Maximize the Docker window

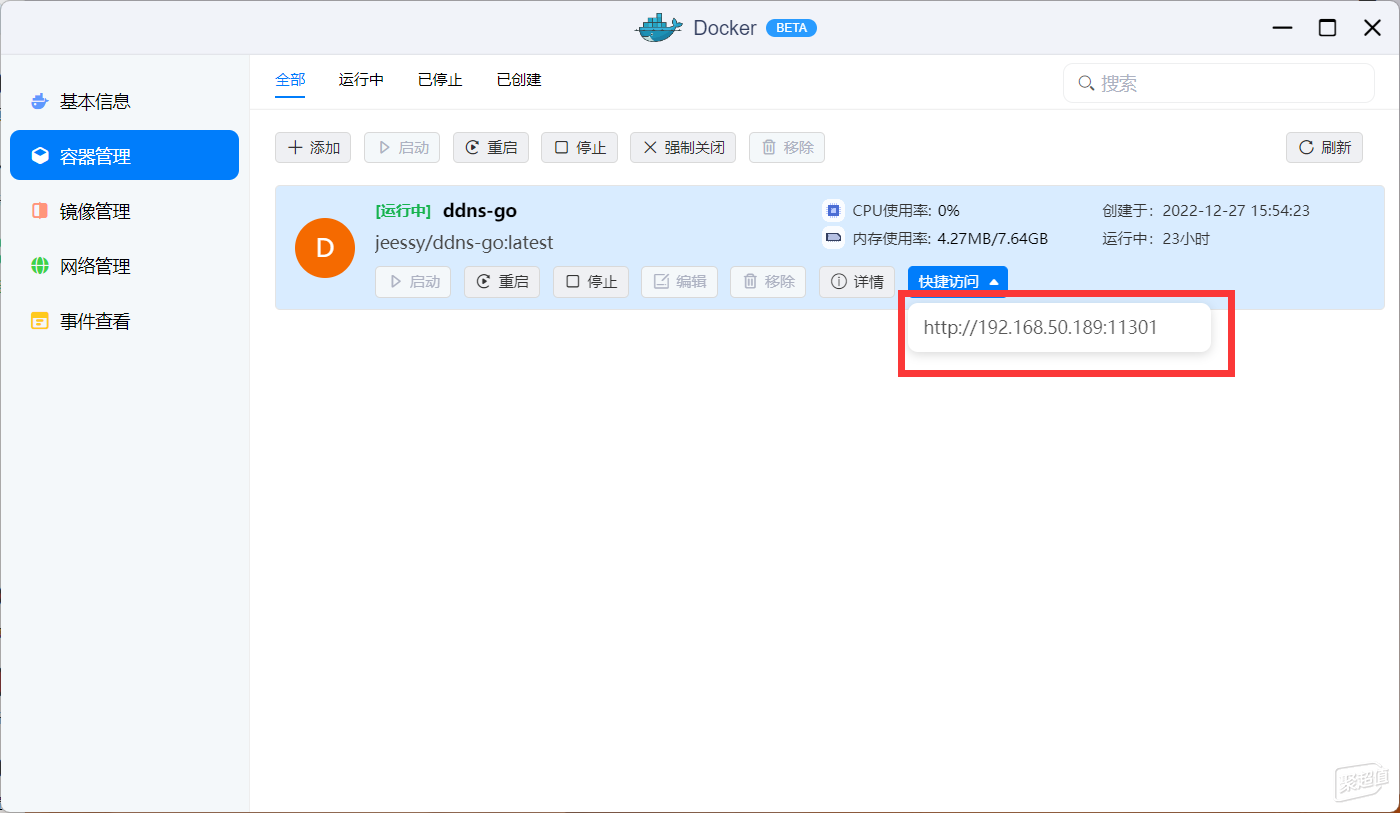point(1327,28)
